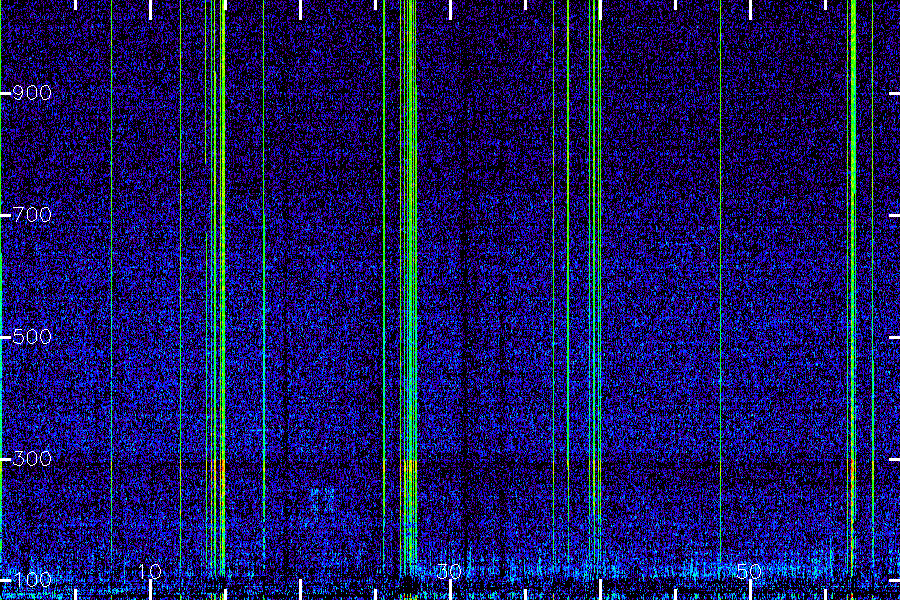The width and height of the screenshot is (900, 600).
Task: Select the 700 label on the vertical axis
Action: 32,215
